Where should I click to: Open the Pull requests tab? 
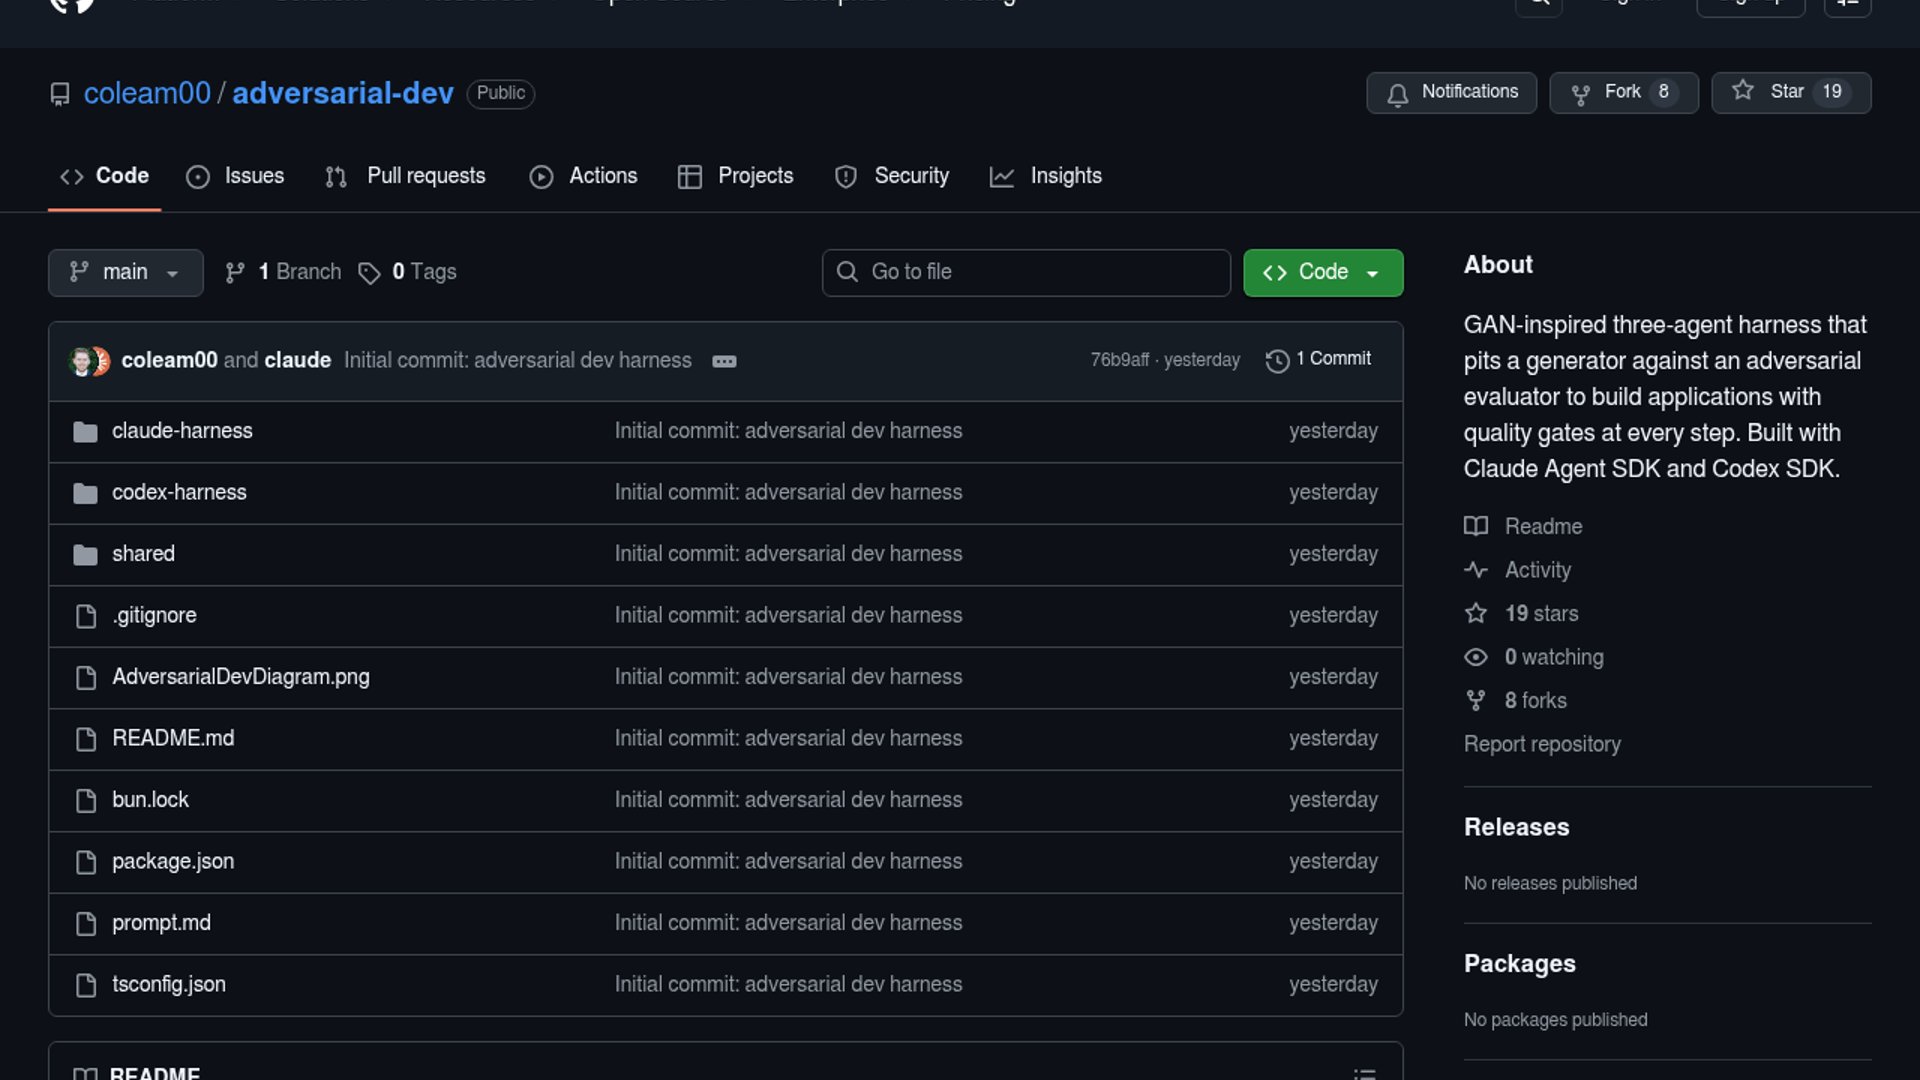tap(405, 176)
